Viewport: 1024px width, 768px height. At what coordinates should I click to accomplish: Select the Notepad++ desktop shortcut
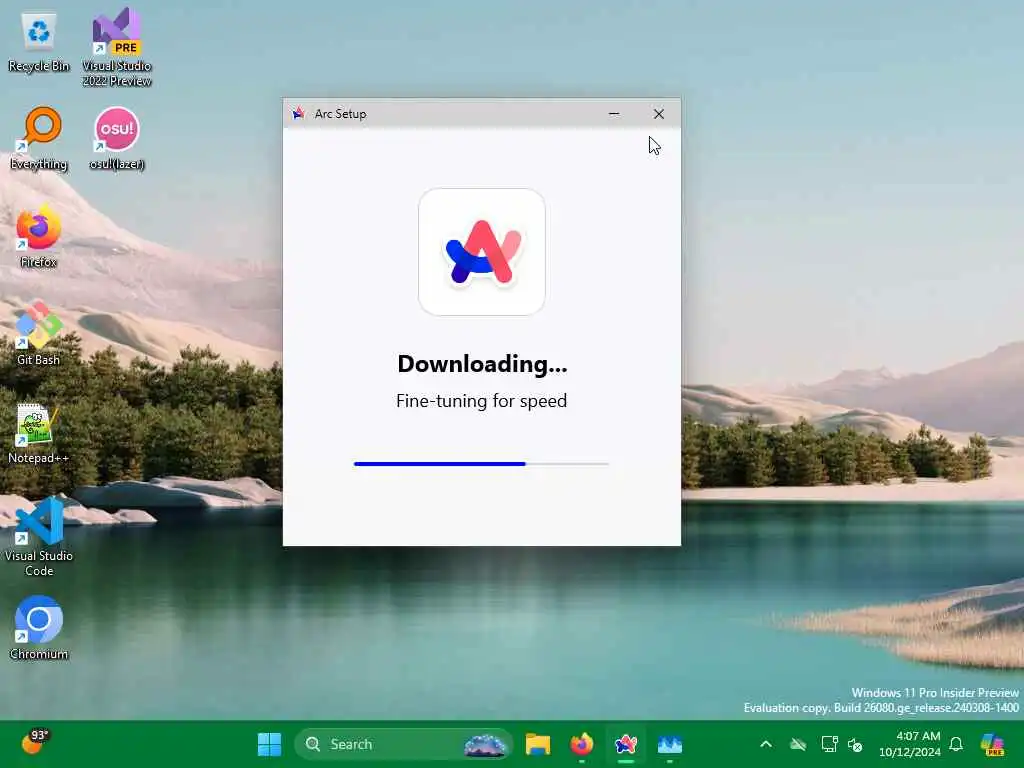tap(39, 433)
